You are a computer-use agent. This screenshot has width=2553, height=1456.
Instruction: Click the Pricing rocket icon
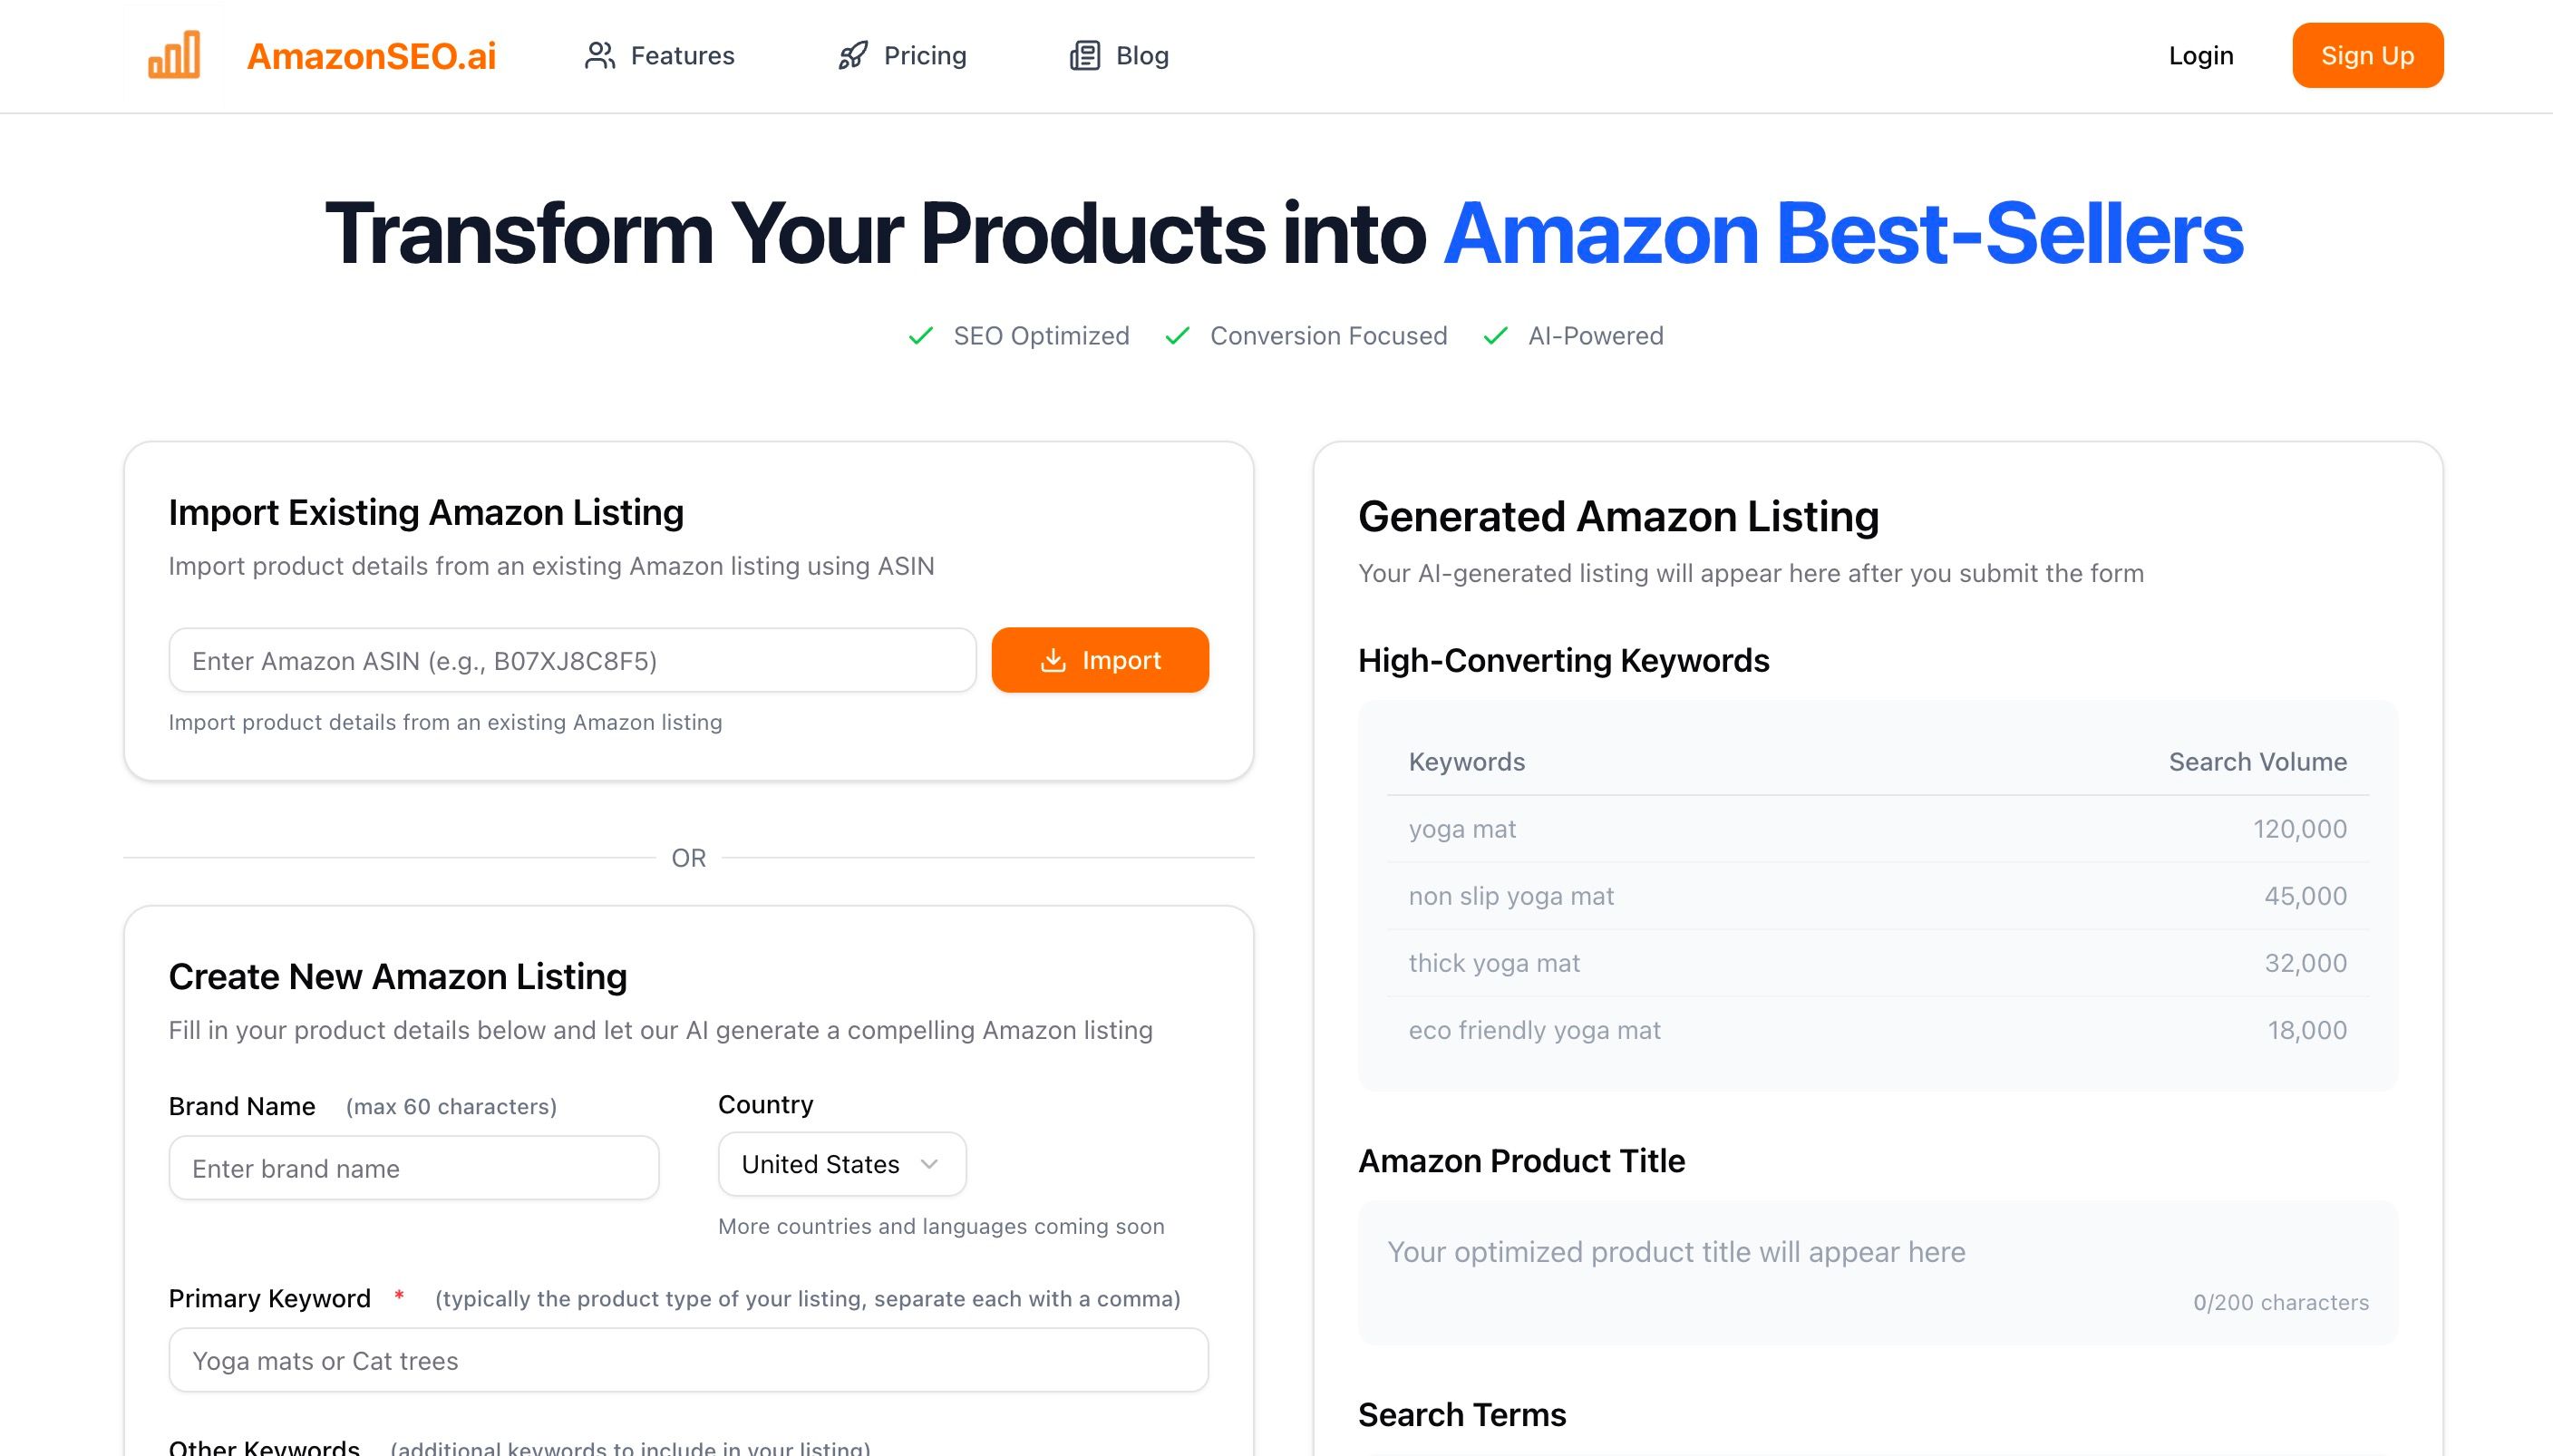pos(852,56)
